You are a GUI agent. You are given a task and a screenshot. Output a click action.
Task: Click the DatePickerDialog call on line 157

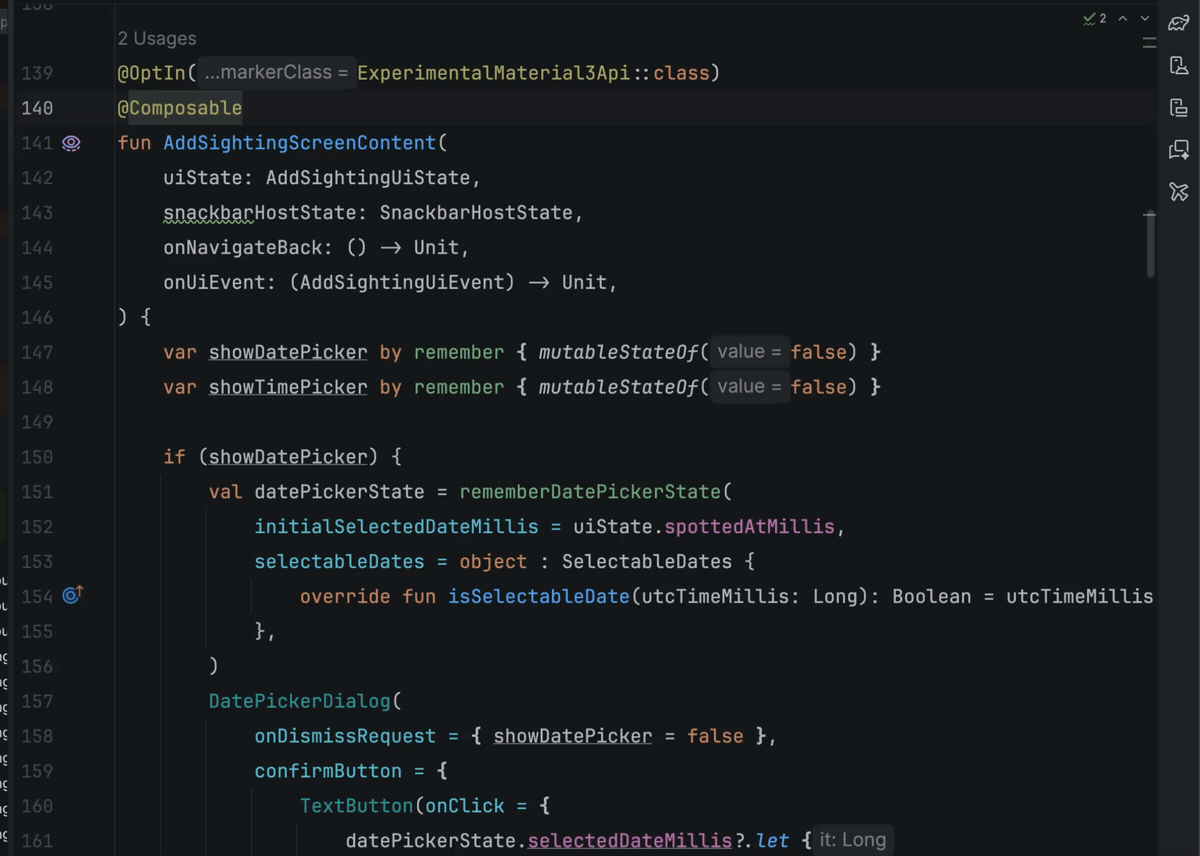[x=299, y=701]
